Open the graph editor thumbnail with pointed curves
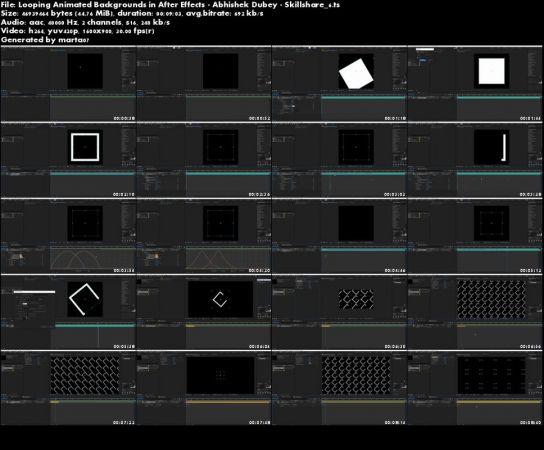This screenshot has height=450, width=544. point(204,236)
